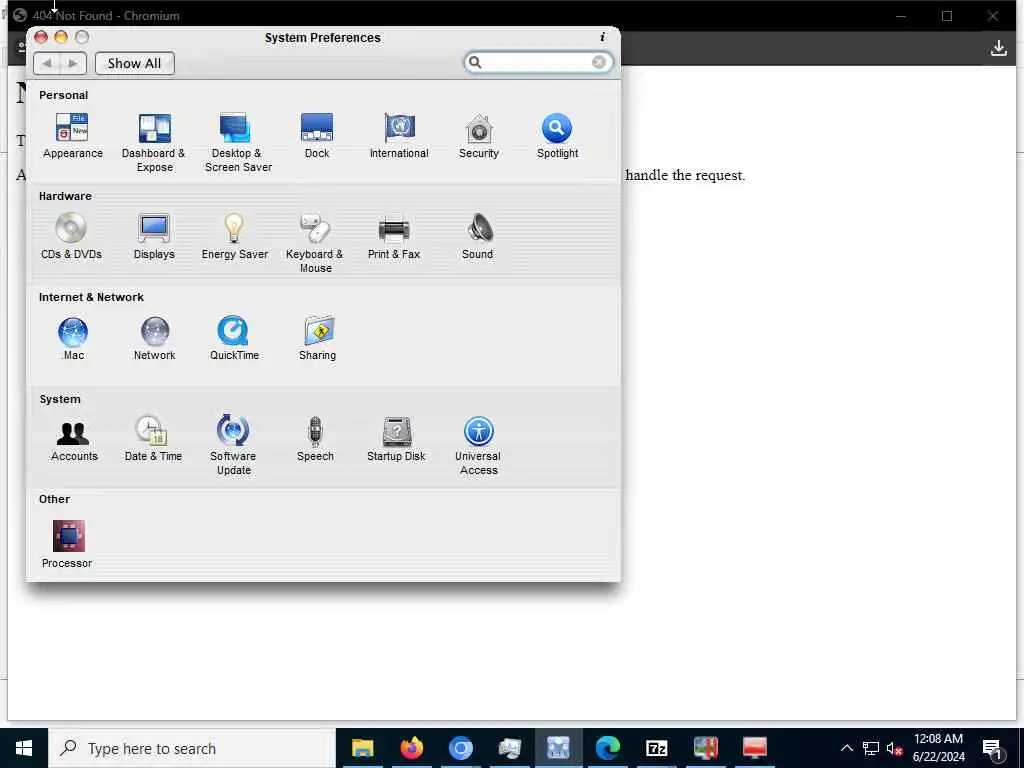Open Energy Saver settings
This screenshot has height=768, width=1024.
pyautogui.click(x=234, y=236)
